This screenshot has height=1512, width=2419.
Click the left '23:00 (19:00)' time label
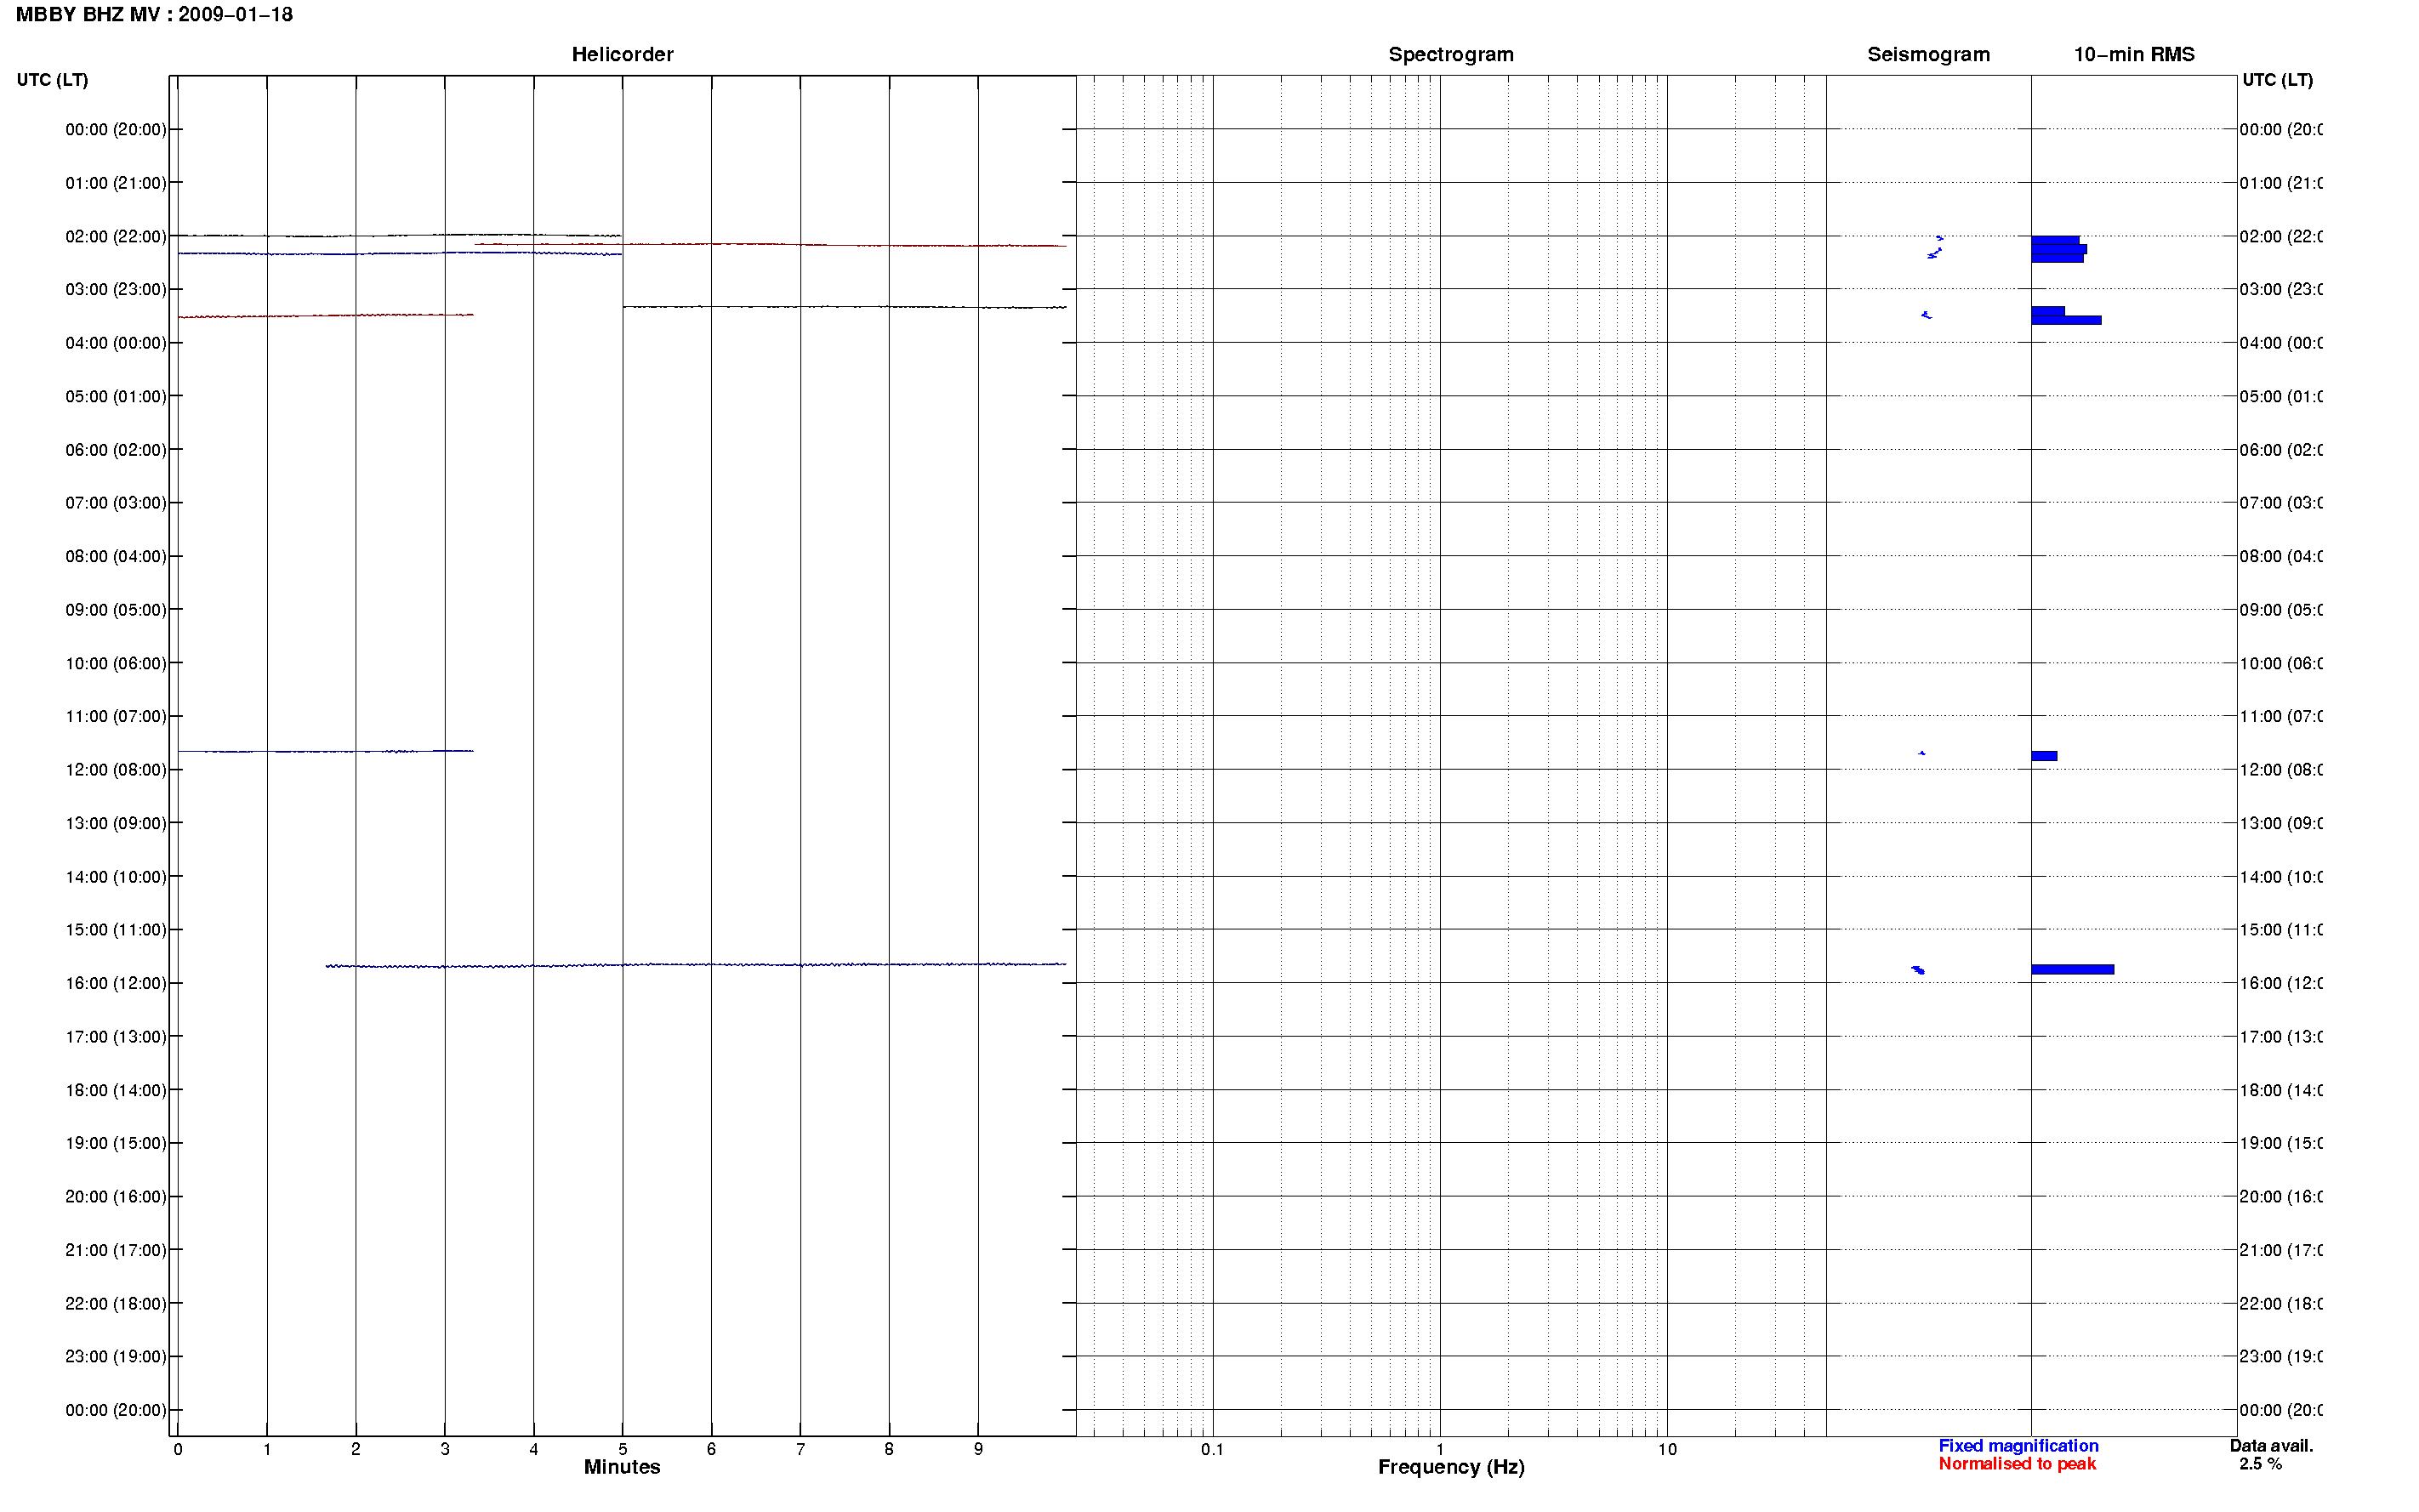click(116, 1357)
